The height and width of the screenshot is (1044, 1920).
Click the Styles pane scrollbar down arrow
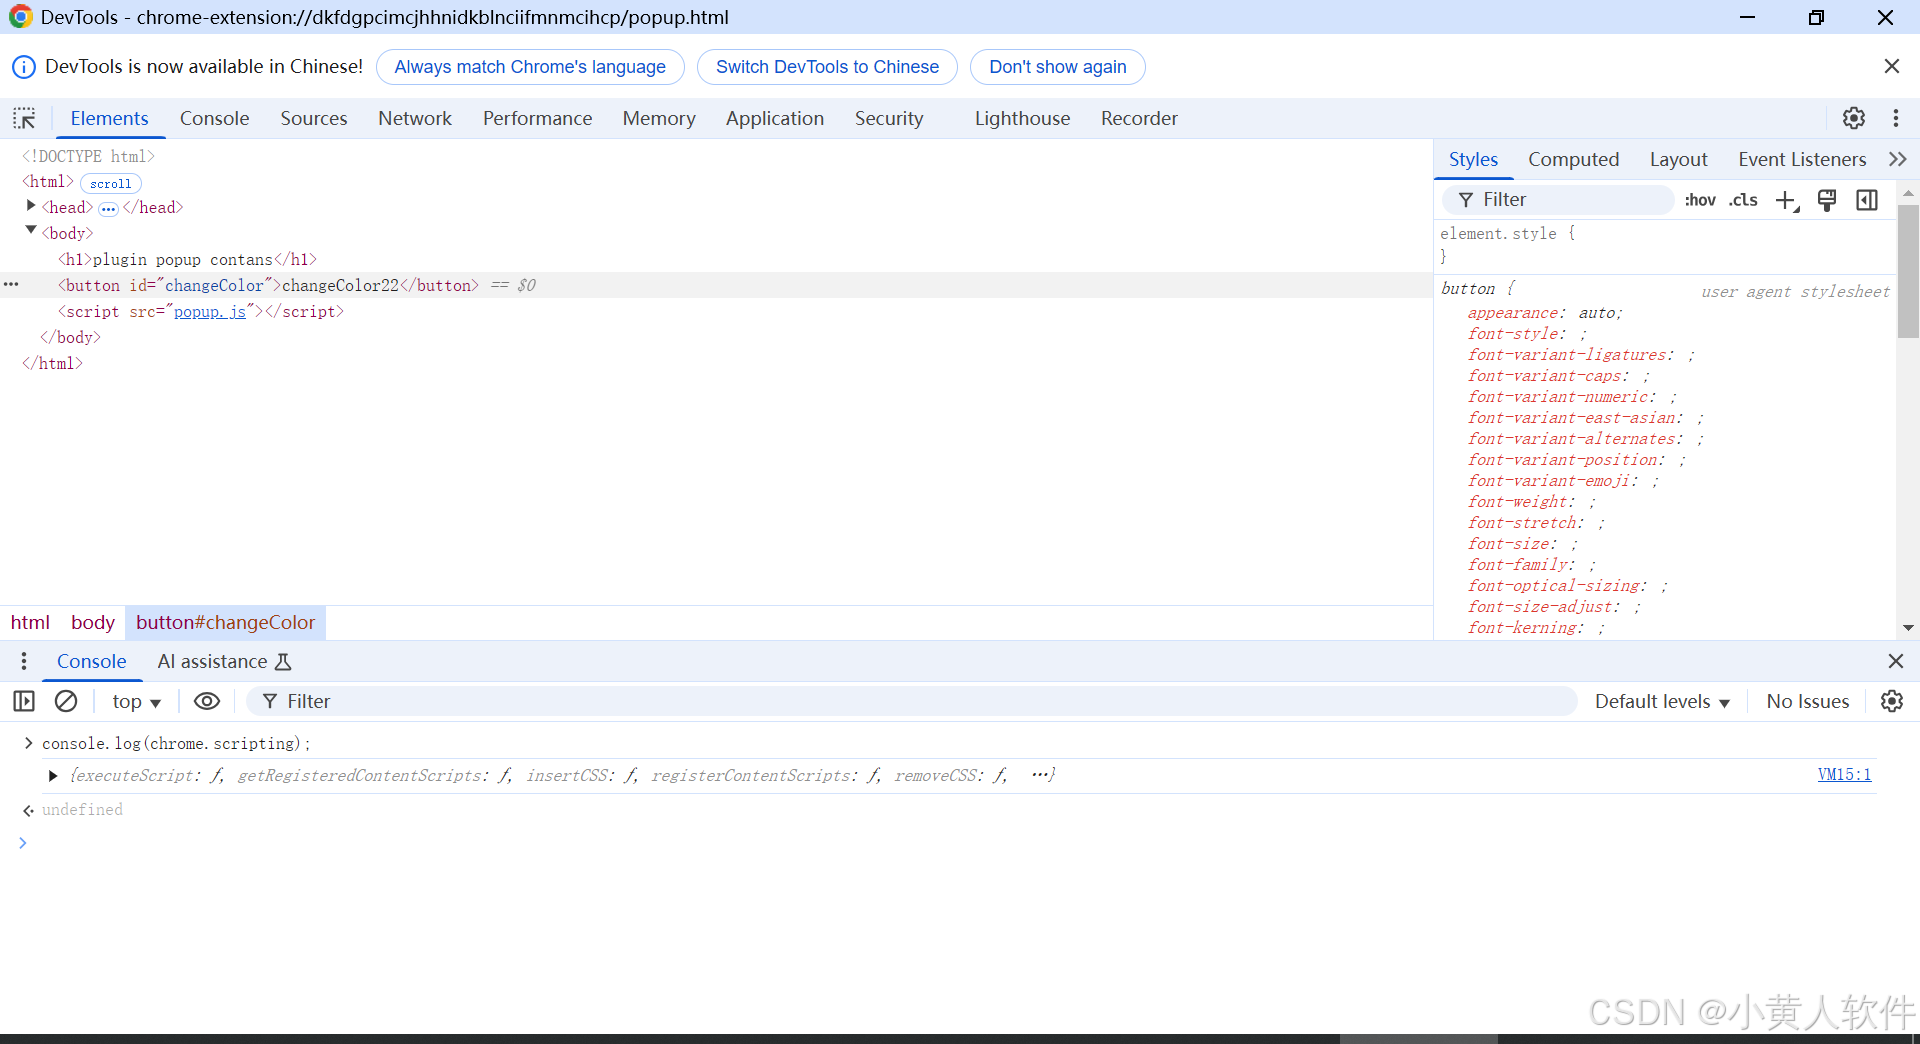coord(1908,628)
